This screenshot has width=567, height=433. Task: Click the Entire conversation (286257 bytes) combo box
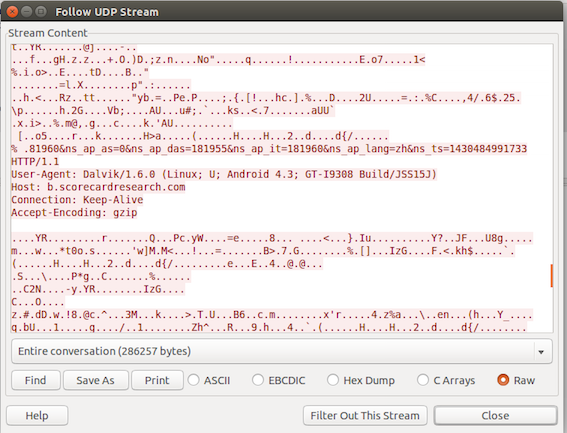(282, 351)
